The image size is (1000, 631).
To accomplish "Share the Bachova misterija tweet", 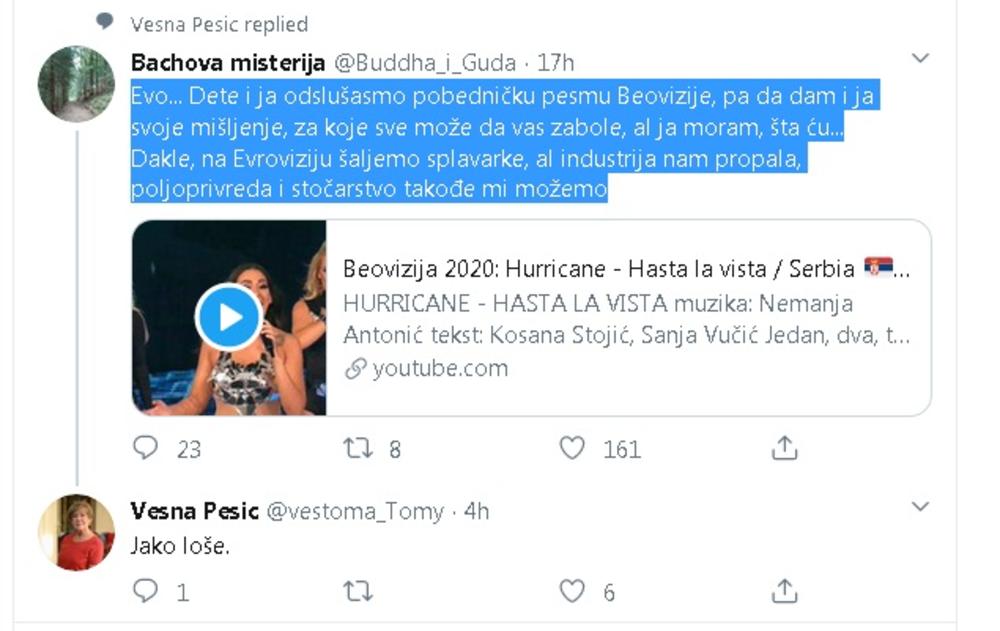I will 784,448.
